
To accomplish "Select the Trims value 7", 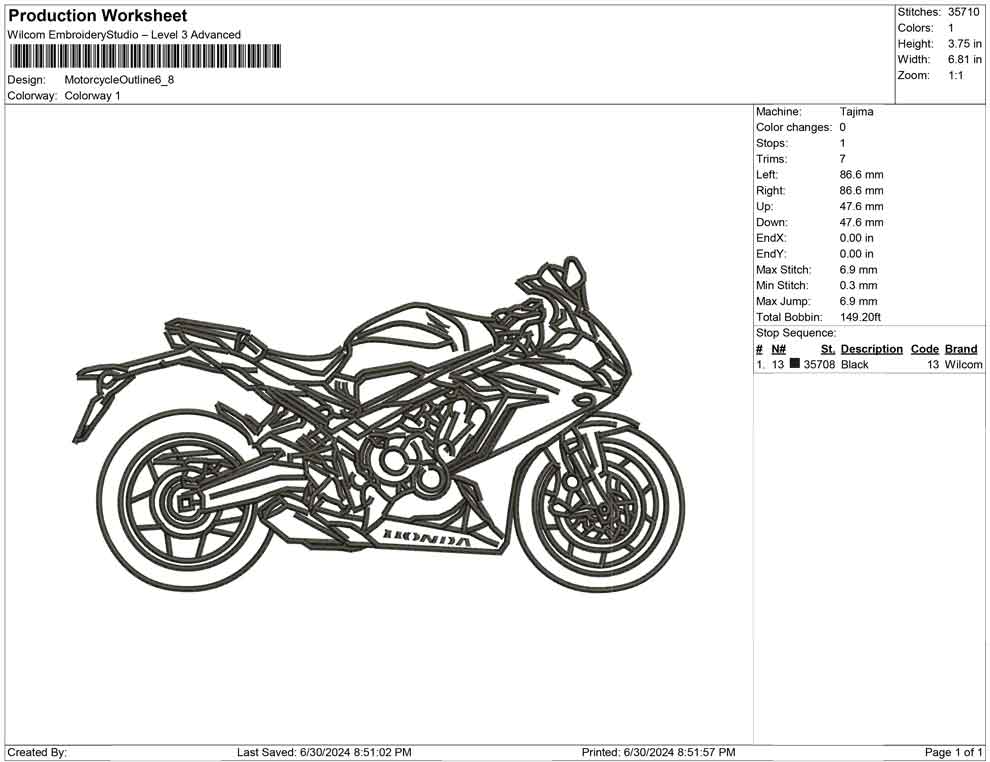I will (842, 158).
